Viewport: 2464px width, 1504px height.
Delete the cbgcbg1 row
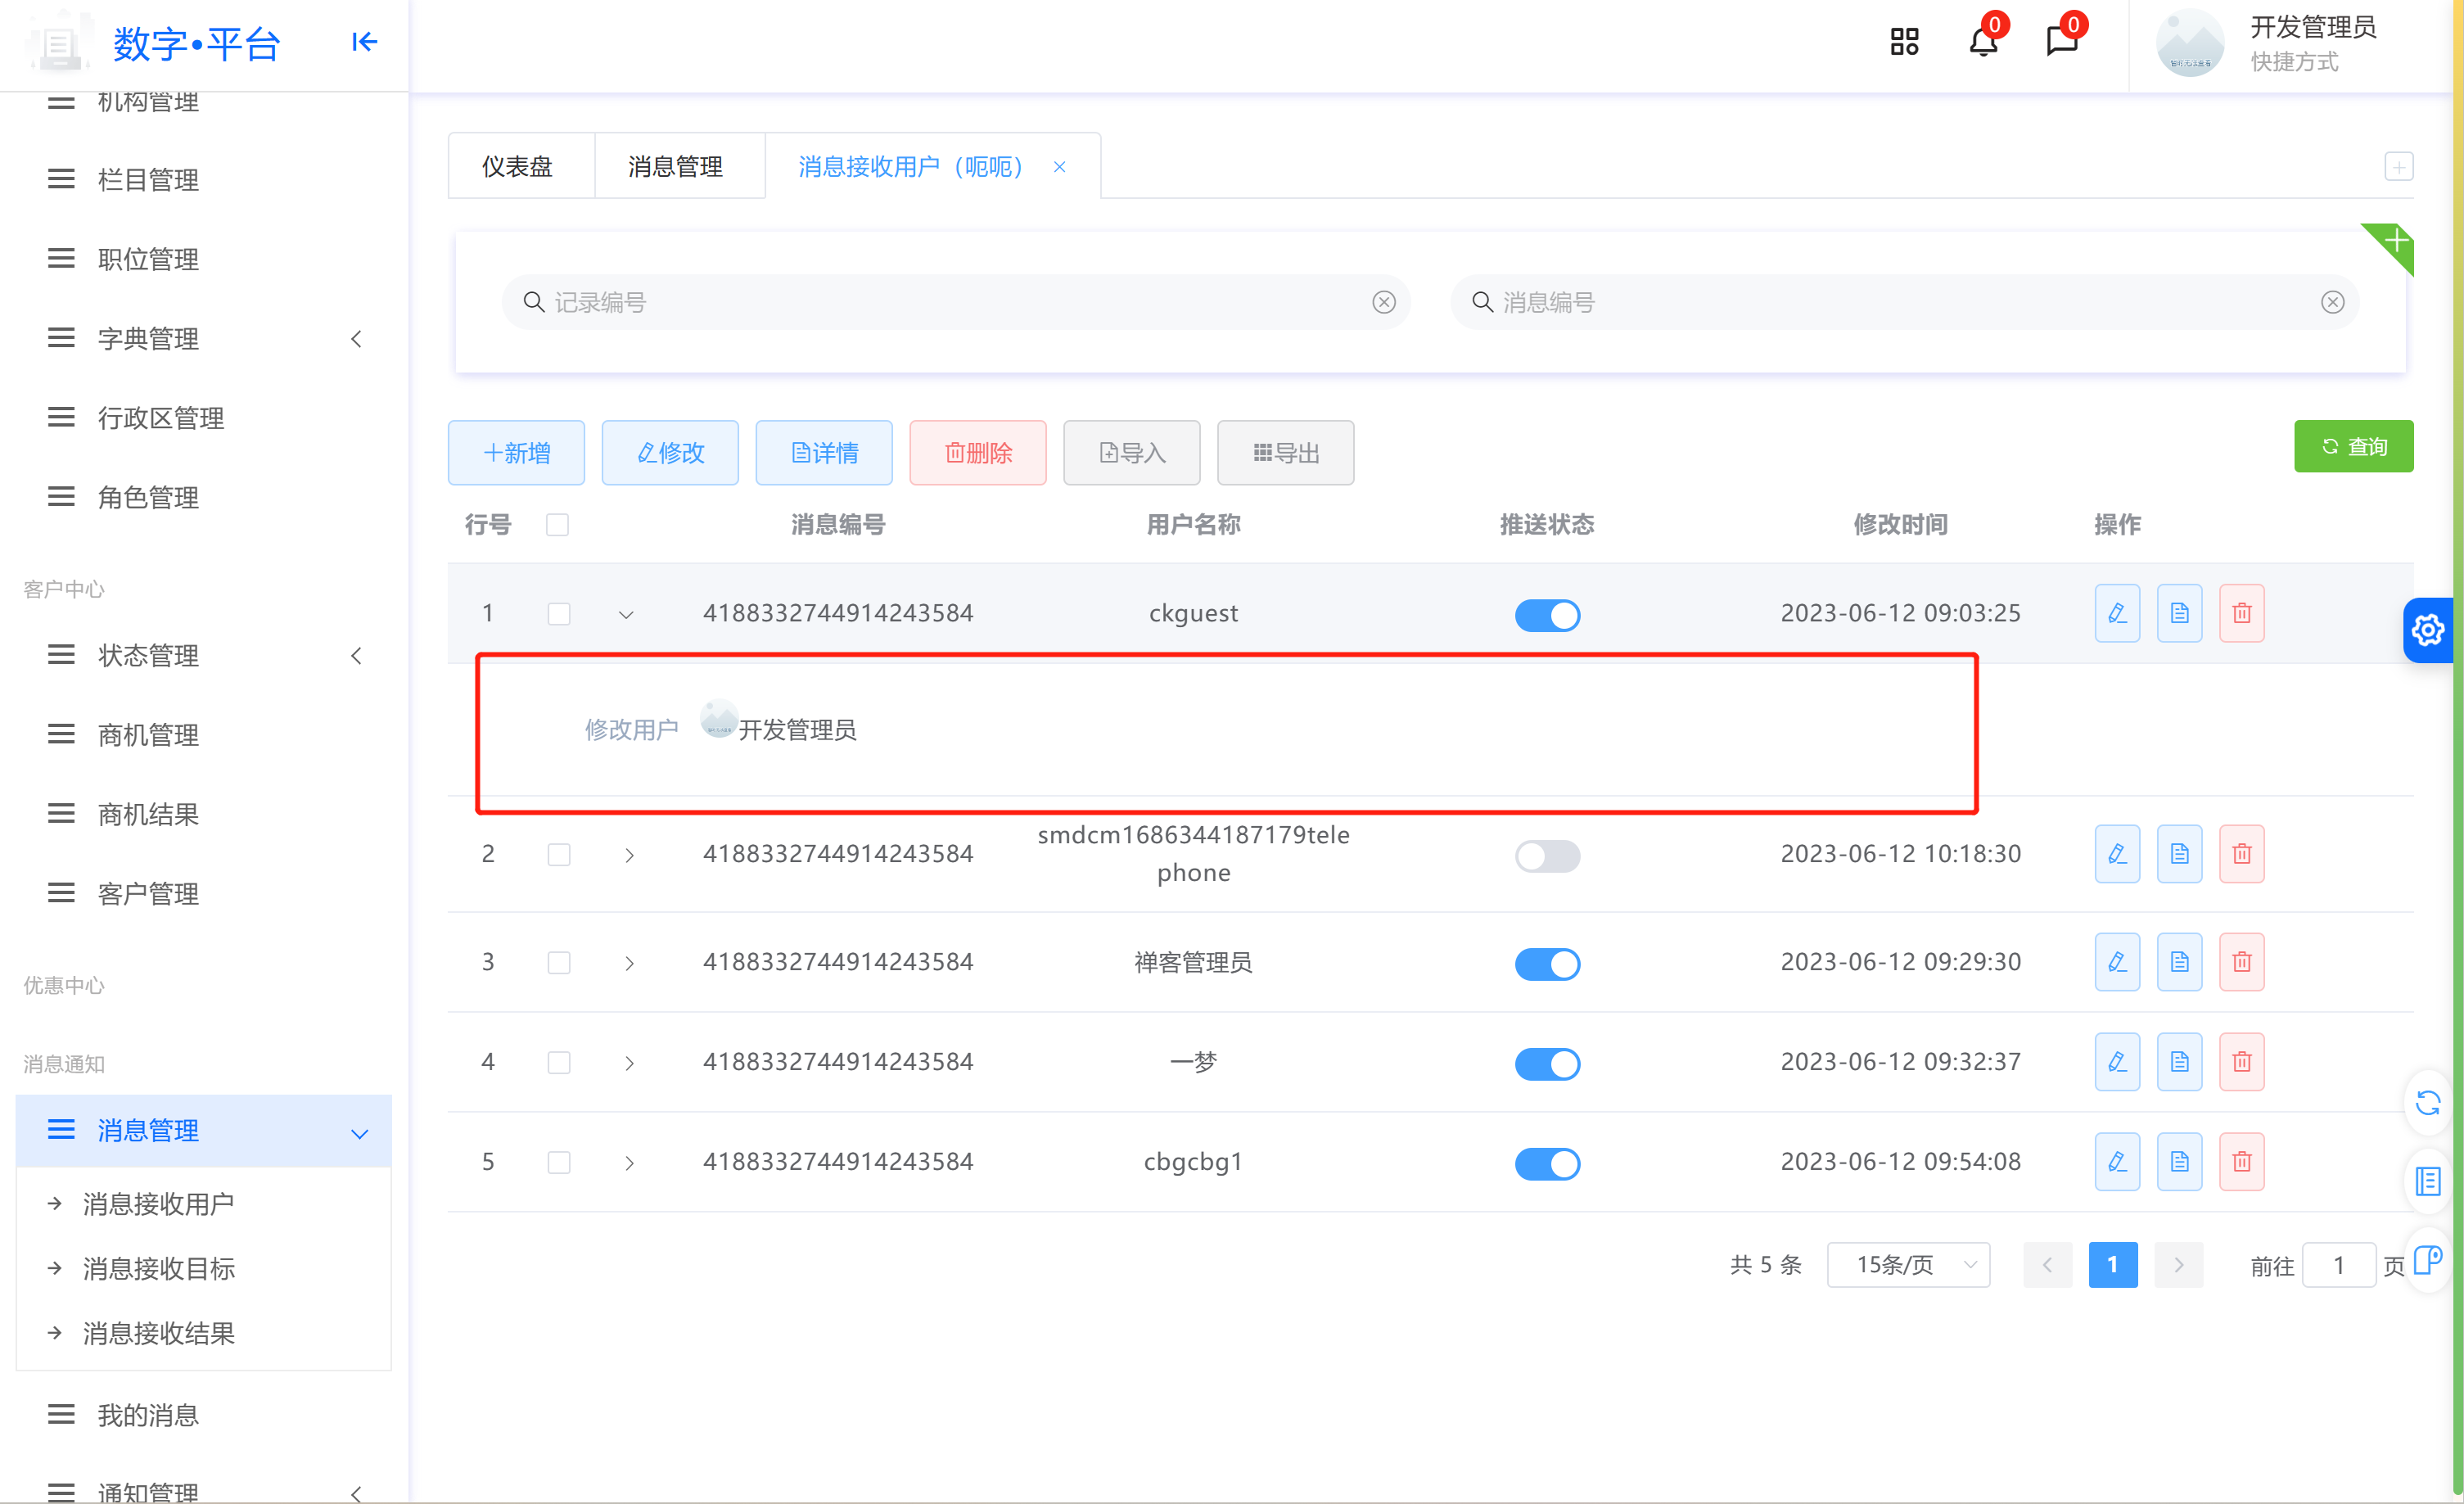point(2241,1162)
